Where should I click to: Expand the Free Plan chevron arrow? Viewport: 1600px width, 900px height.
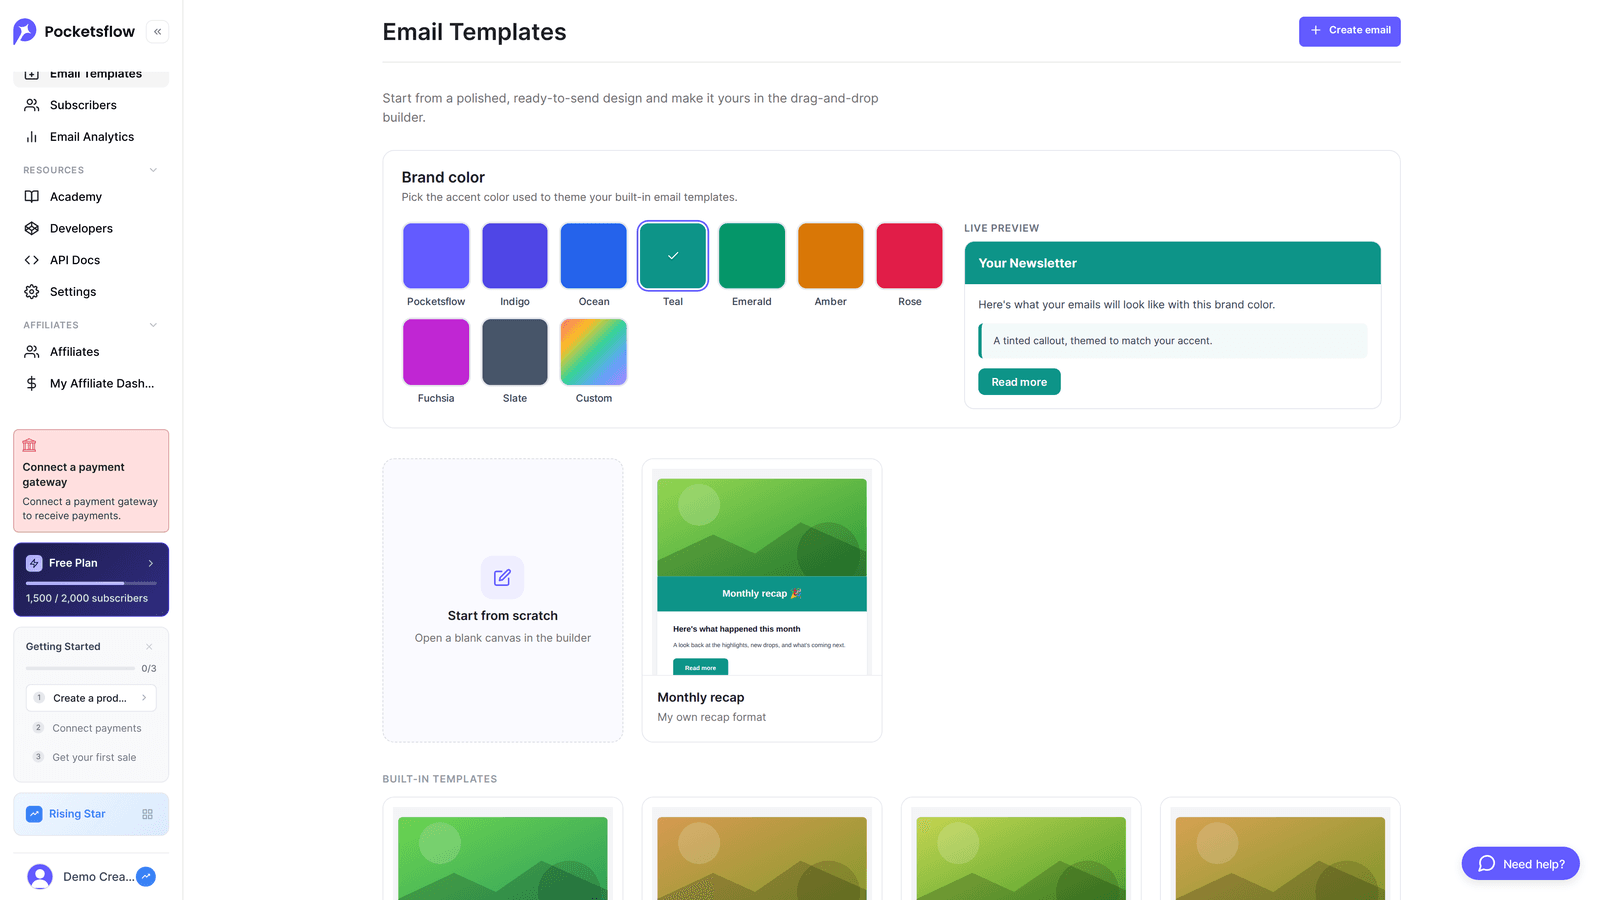click(x=151, y=563)
